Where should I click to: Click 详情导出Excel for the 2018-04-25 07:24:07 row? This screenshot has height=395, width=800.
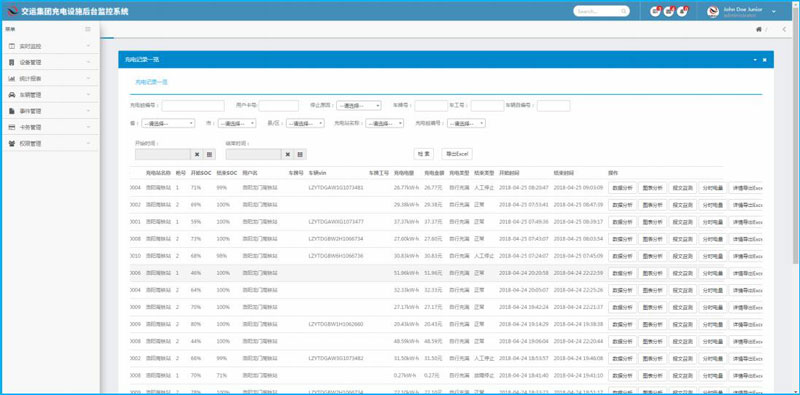point(746,256)
